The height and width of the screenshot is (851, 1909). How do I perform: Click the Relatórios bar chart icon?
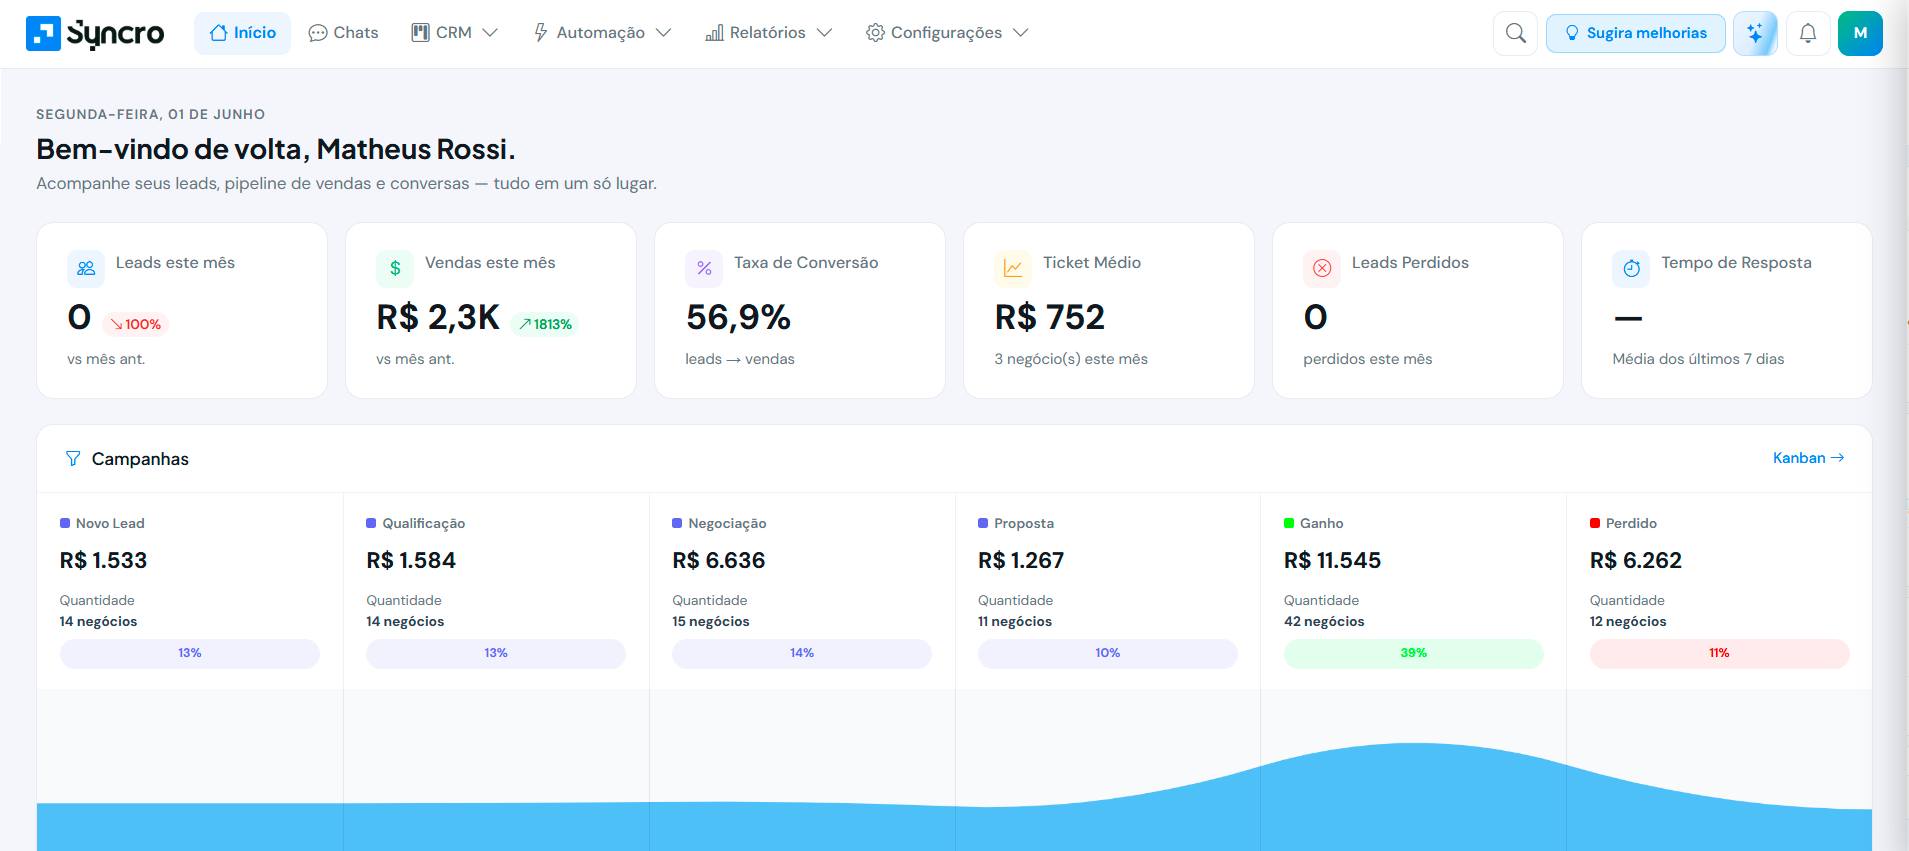pos(714,33)
